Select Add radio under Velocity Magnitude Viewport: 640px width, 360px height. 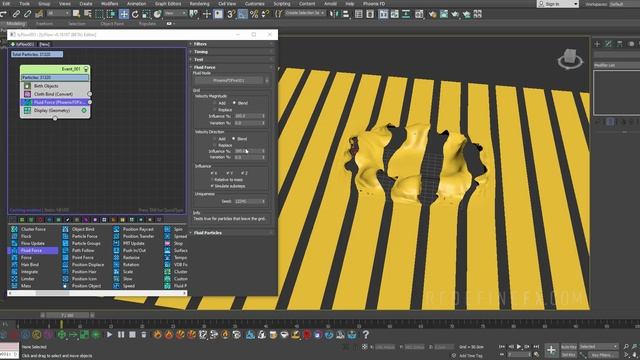(215, 103)
